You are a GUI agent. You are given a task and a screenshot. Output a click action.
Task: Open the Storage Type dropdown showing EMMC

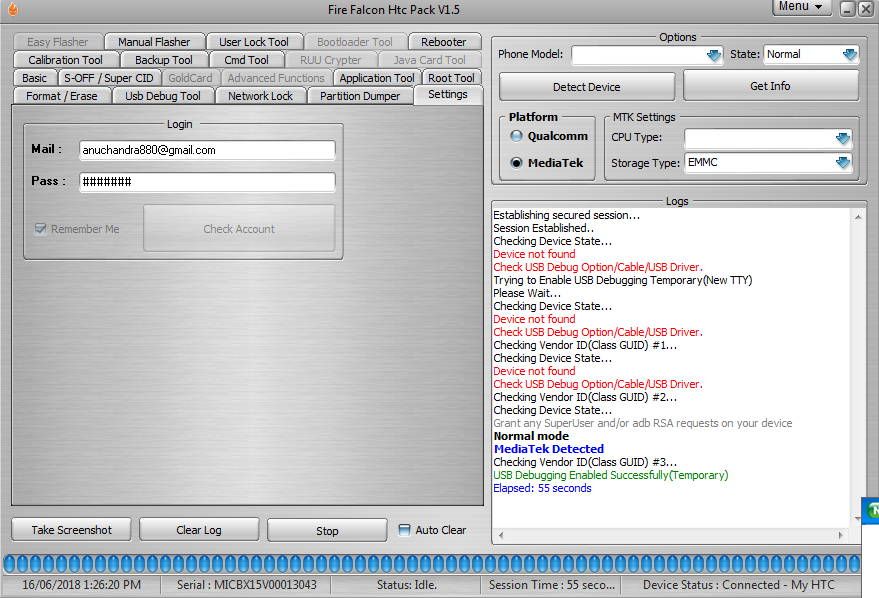click(x=843, y=163)
